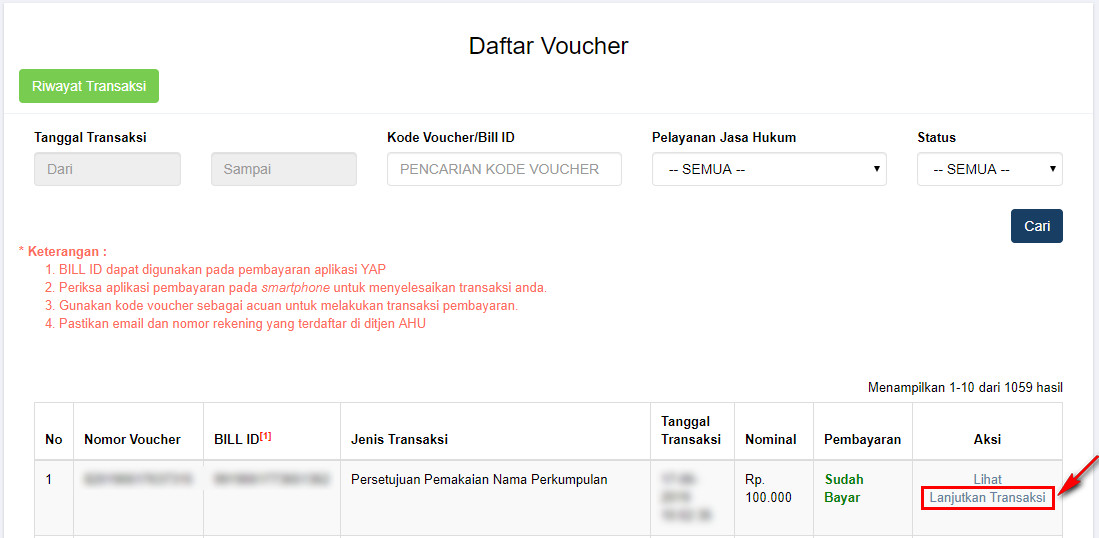This screenshot has width=1099, height=538.
Task: Click the Sampai date field
Action: tap(284, 170)
